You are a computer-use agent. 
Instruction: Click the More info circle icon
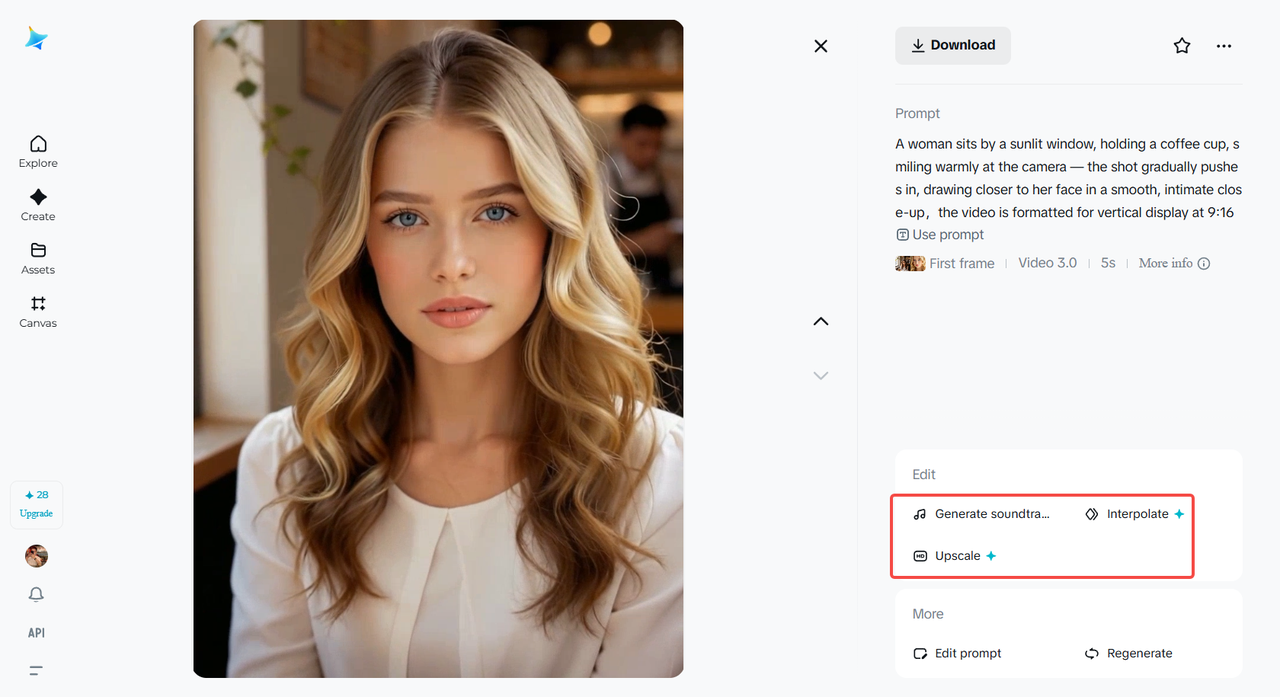[x=1203, y=263]
